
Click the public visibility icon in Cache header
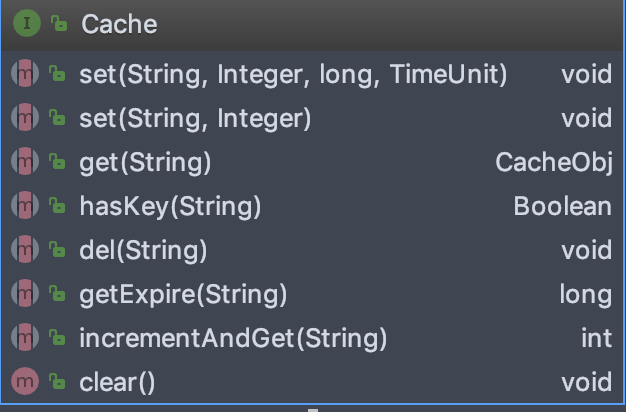pos(59,24)
